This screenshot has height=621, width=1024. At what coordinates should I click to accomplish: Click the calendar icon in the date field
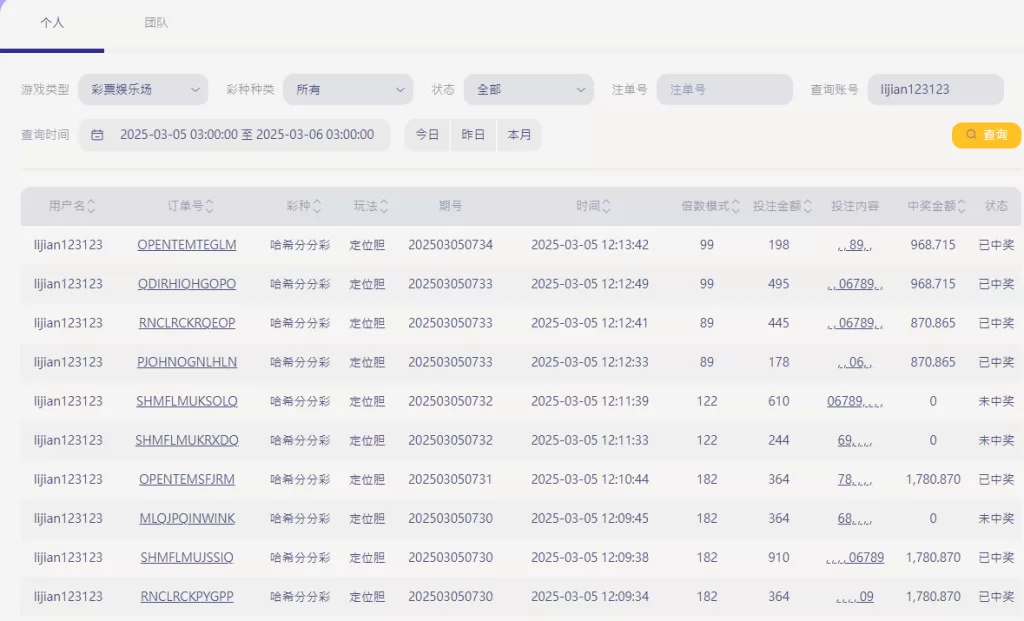[97, 135]
